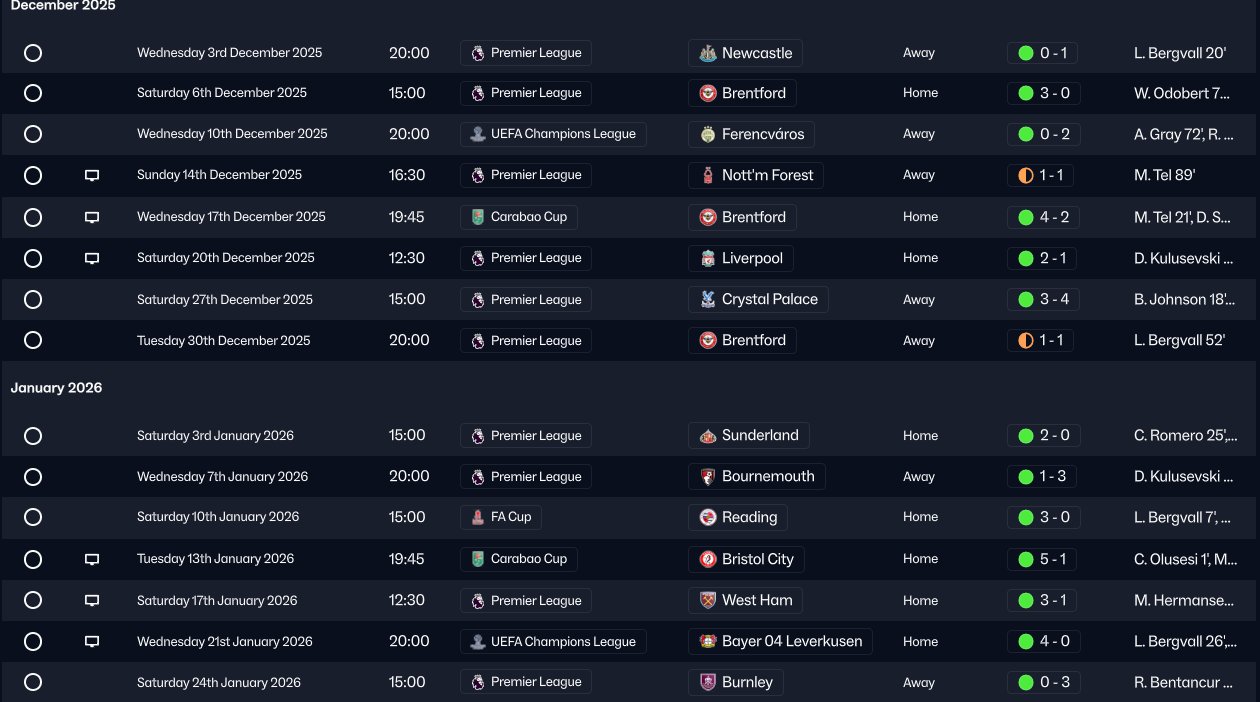Select radio circle for Sunderland match row
1260x702 pixels.
[33, 436]
